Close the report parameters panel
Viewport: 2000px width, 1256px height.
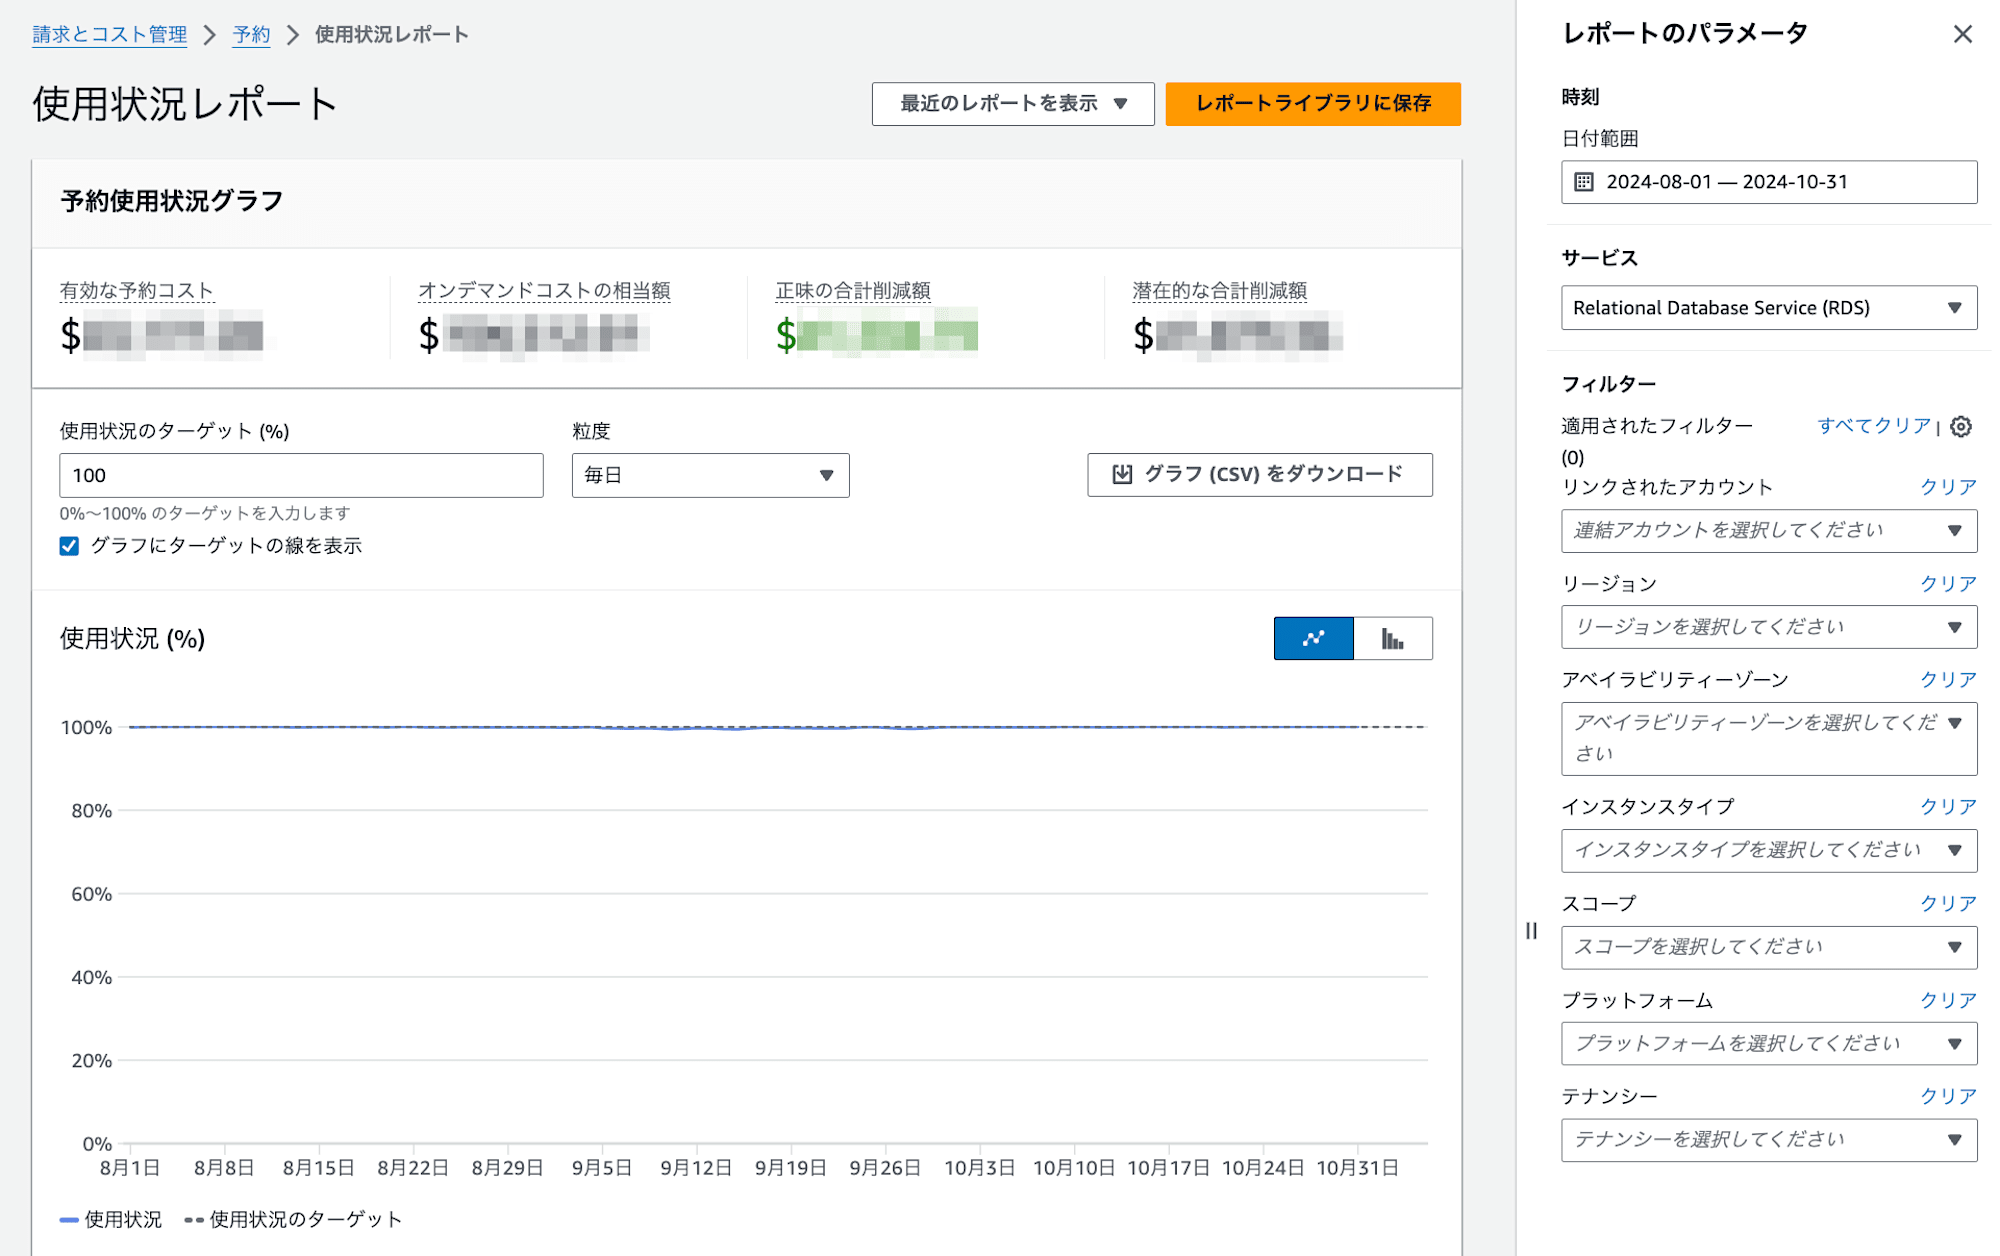coord(1962,34)
